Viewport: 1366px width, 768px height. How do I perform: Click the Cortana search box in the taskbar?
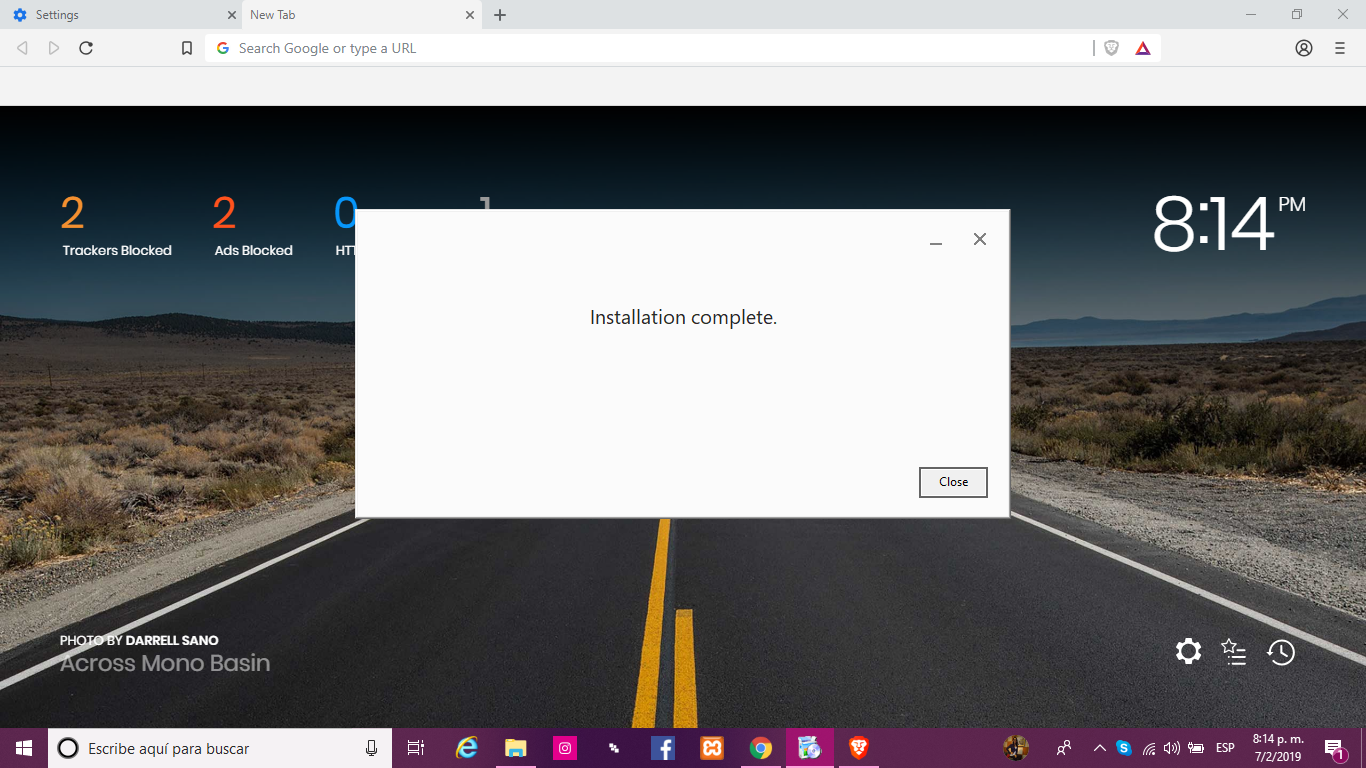(220, 748)
